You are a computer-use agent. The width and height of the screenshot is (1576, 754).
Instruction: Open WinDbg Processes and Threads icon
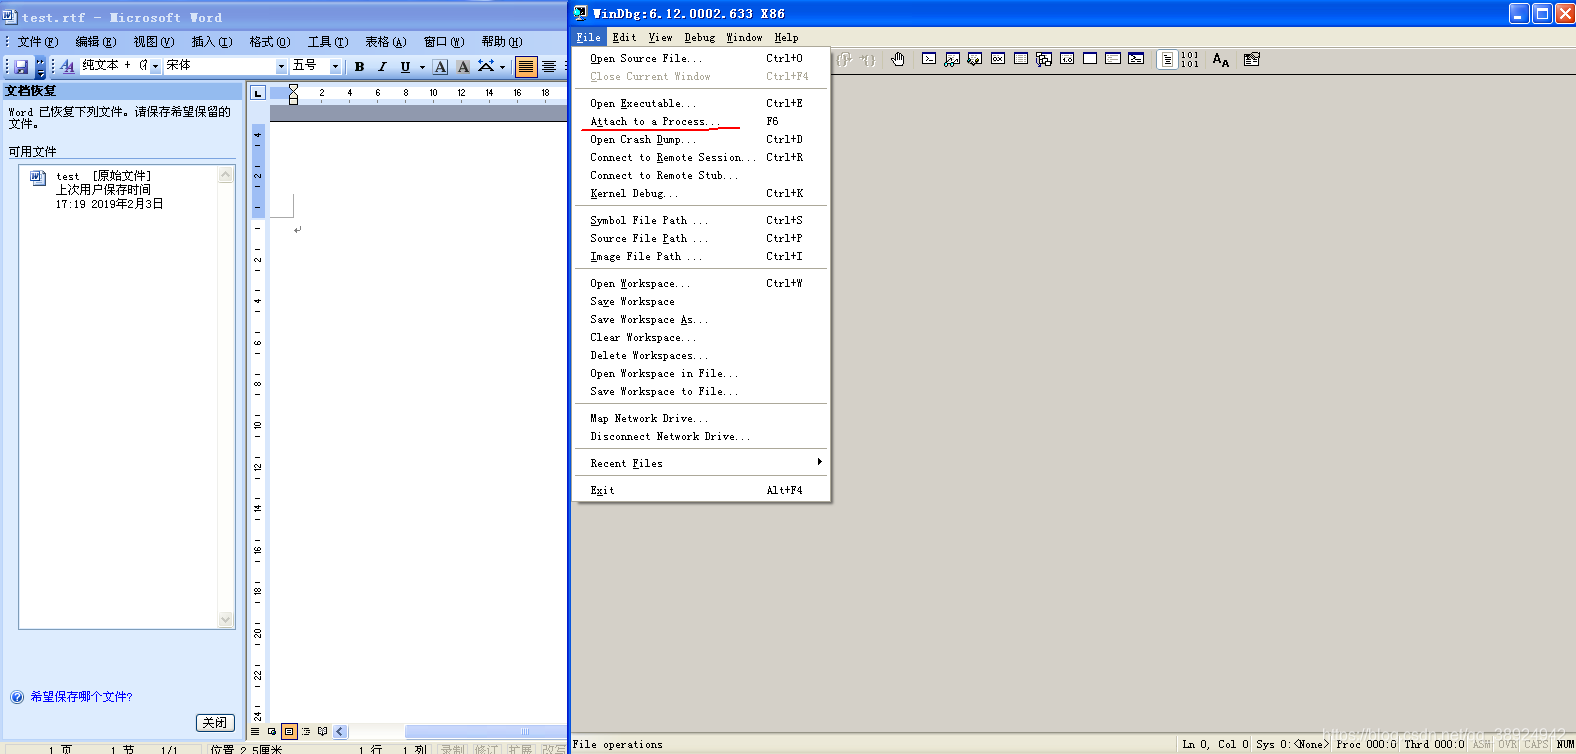(x=1113, y=59)
